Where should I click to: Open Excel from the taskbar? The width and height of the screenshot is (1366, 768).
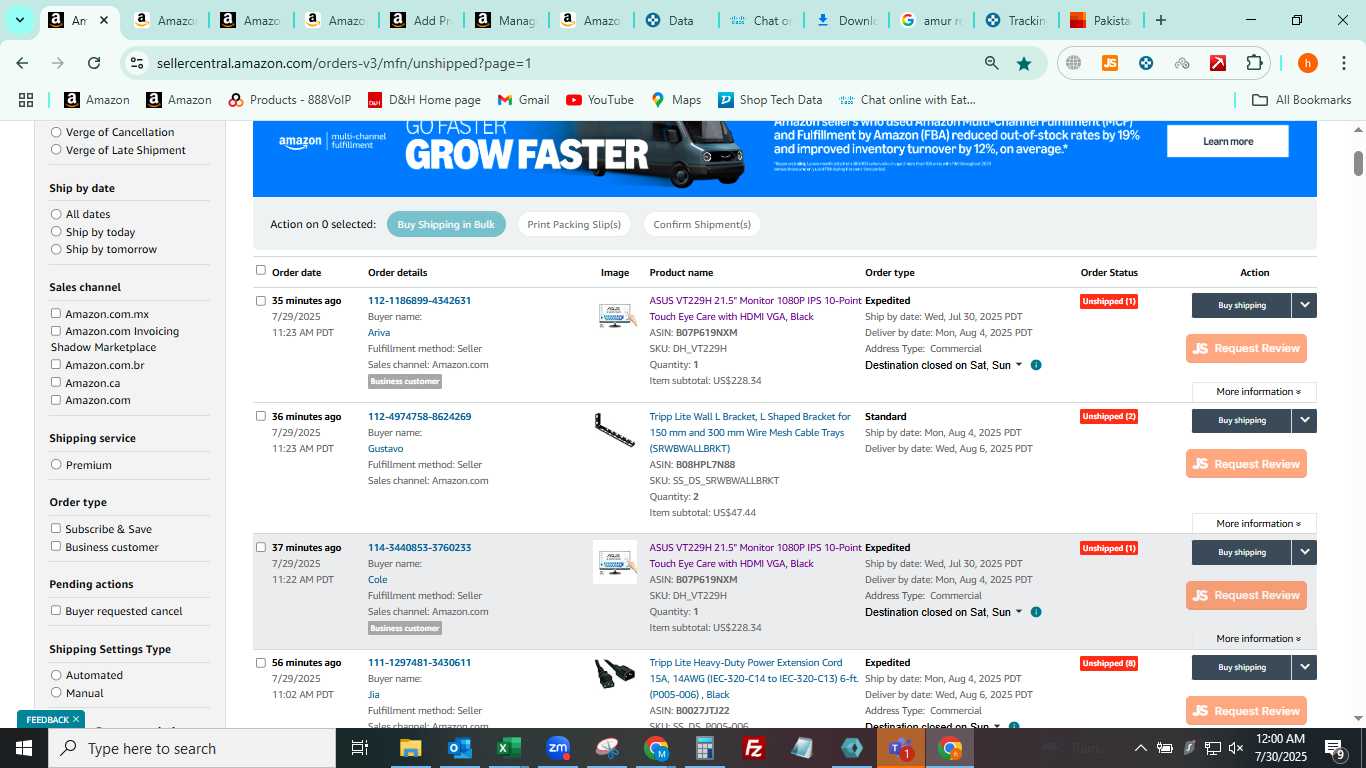coord(509,748)
